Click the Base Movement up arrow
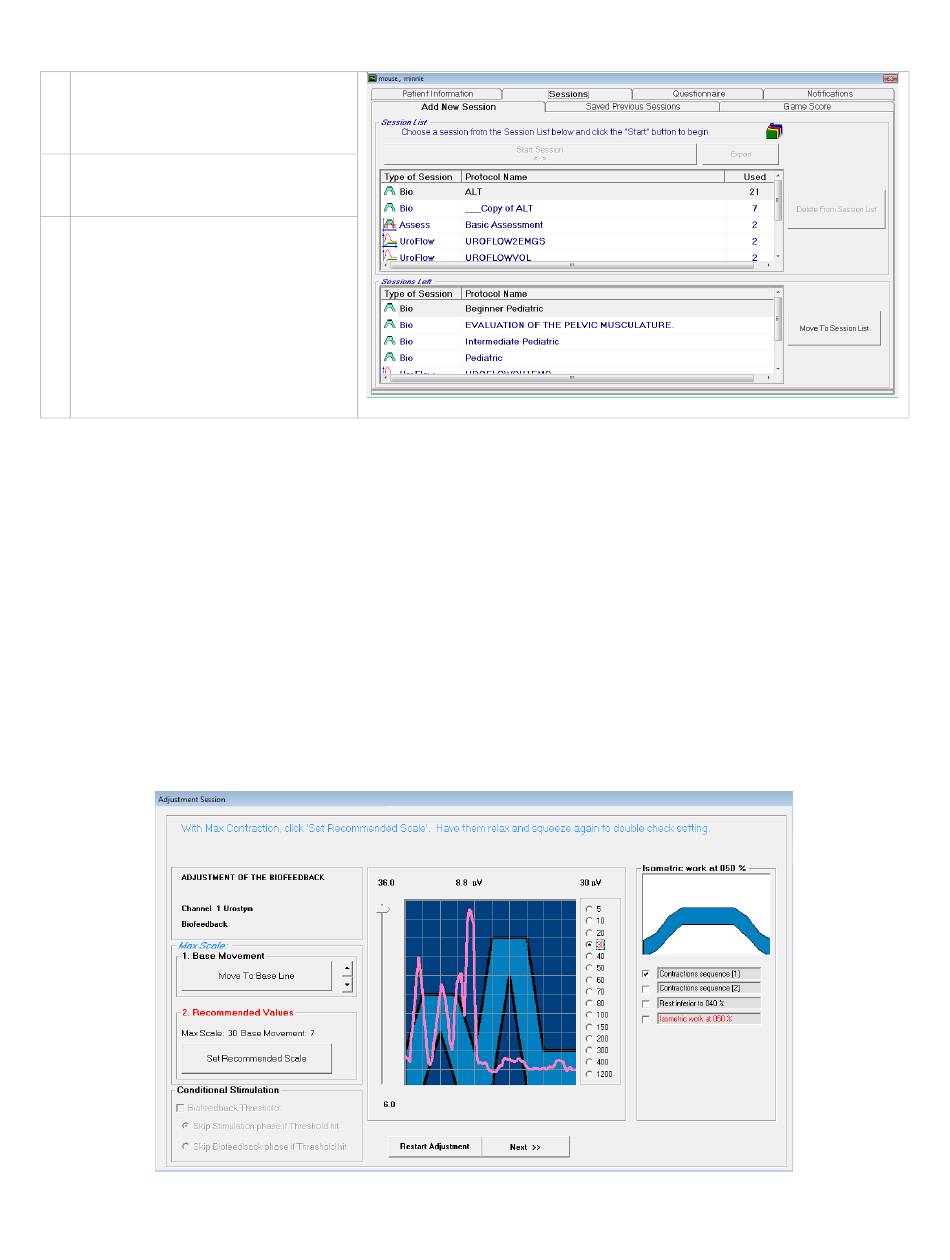950x1260 pixels. 347,968
